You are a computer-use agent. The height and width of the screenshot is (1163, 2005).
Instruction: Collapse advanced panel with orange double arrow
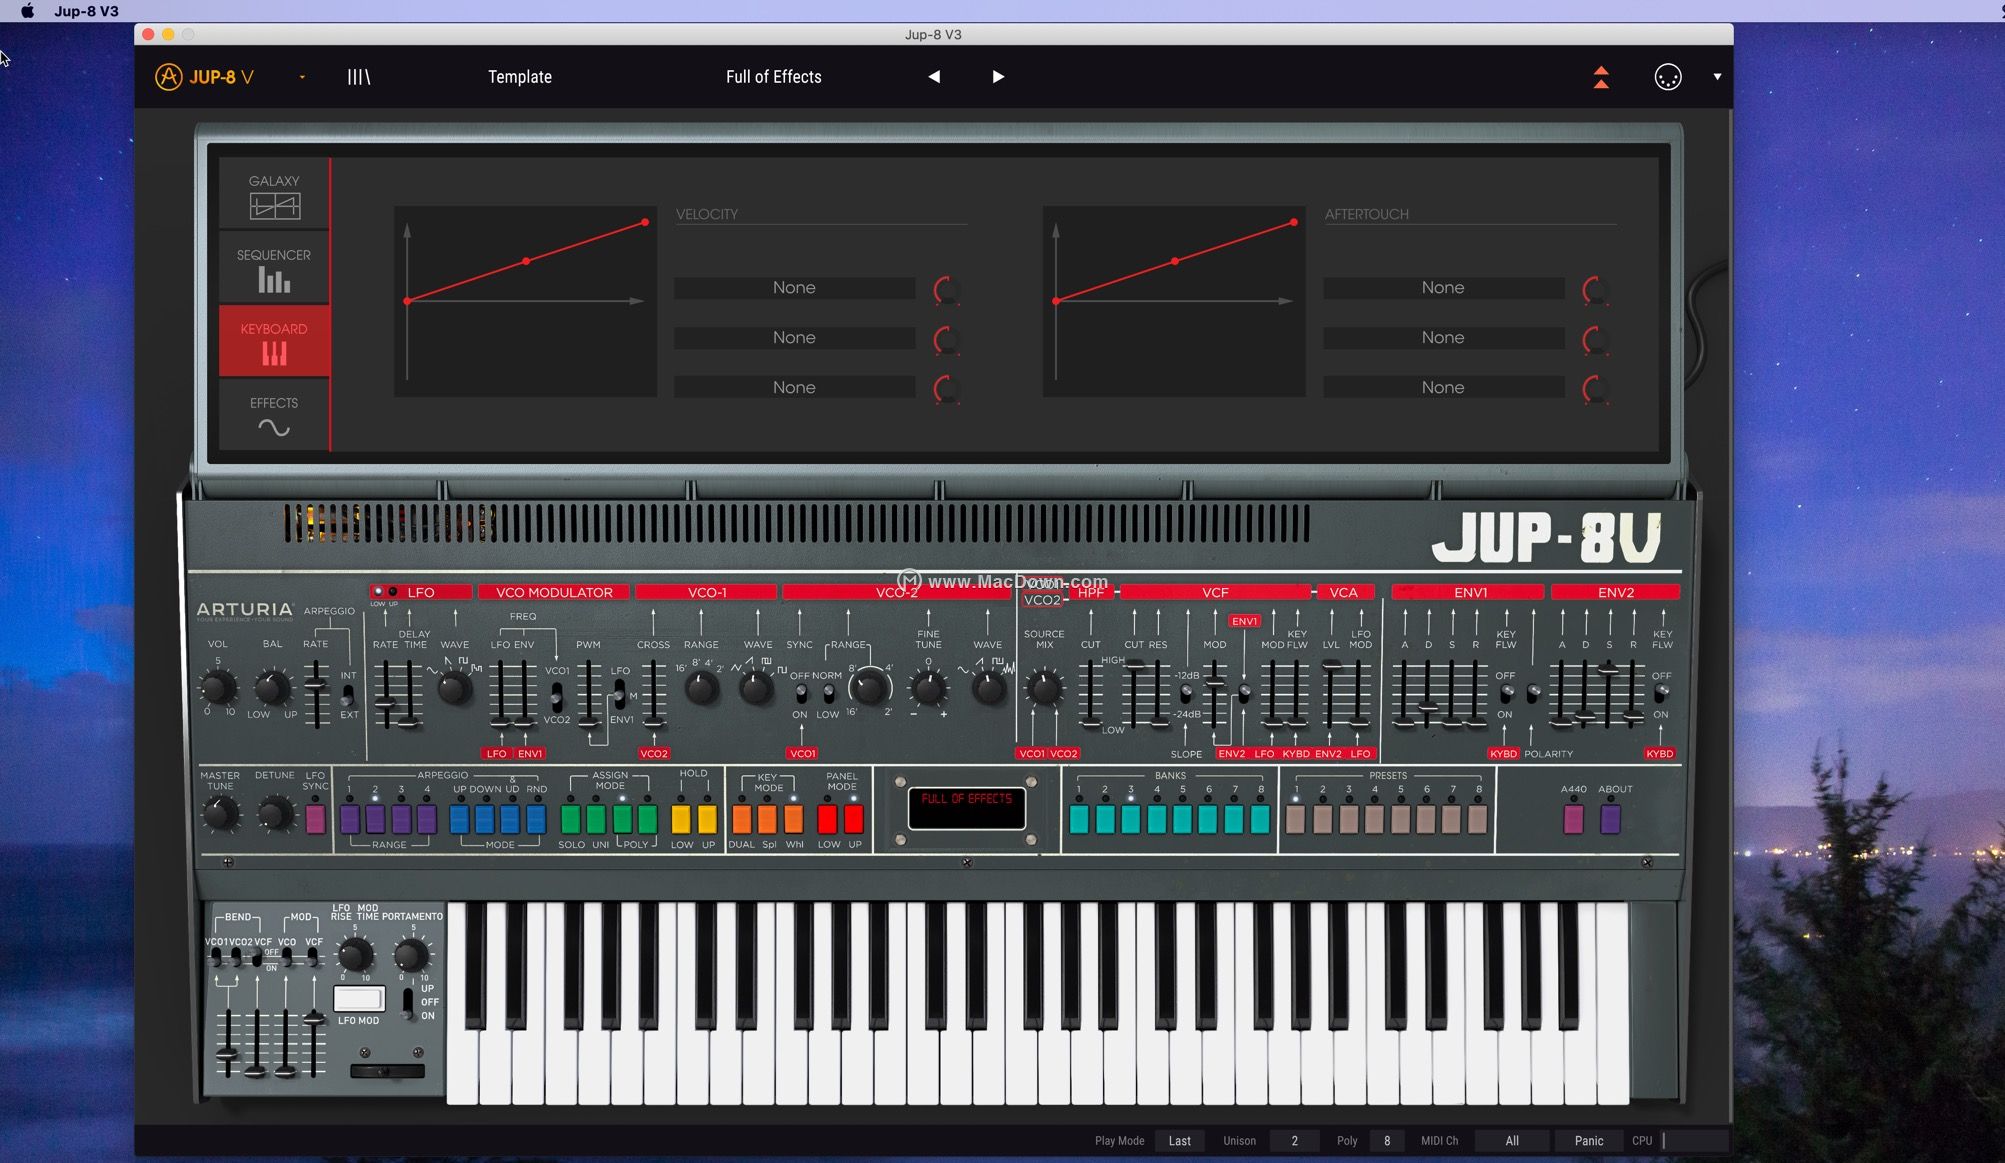tap(1601, 77)
